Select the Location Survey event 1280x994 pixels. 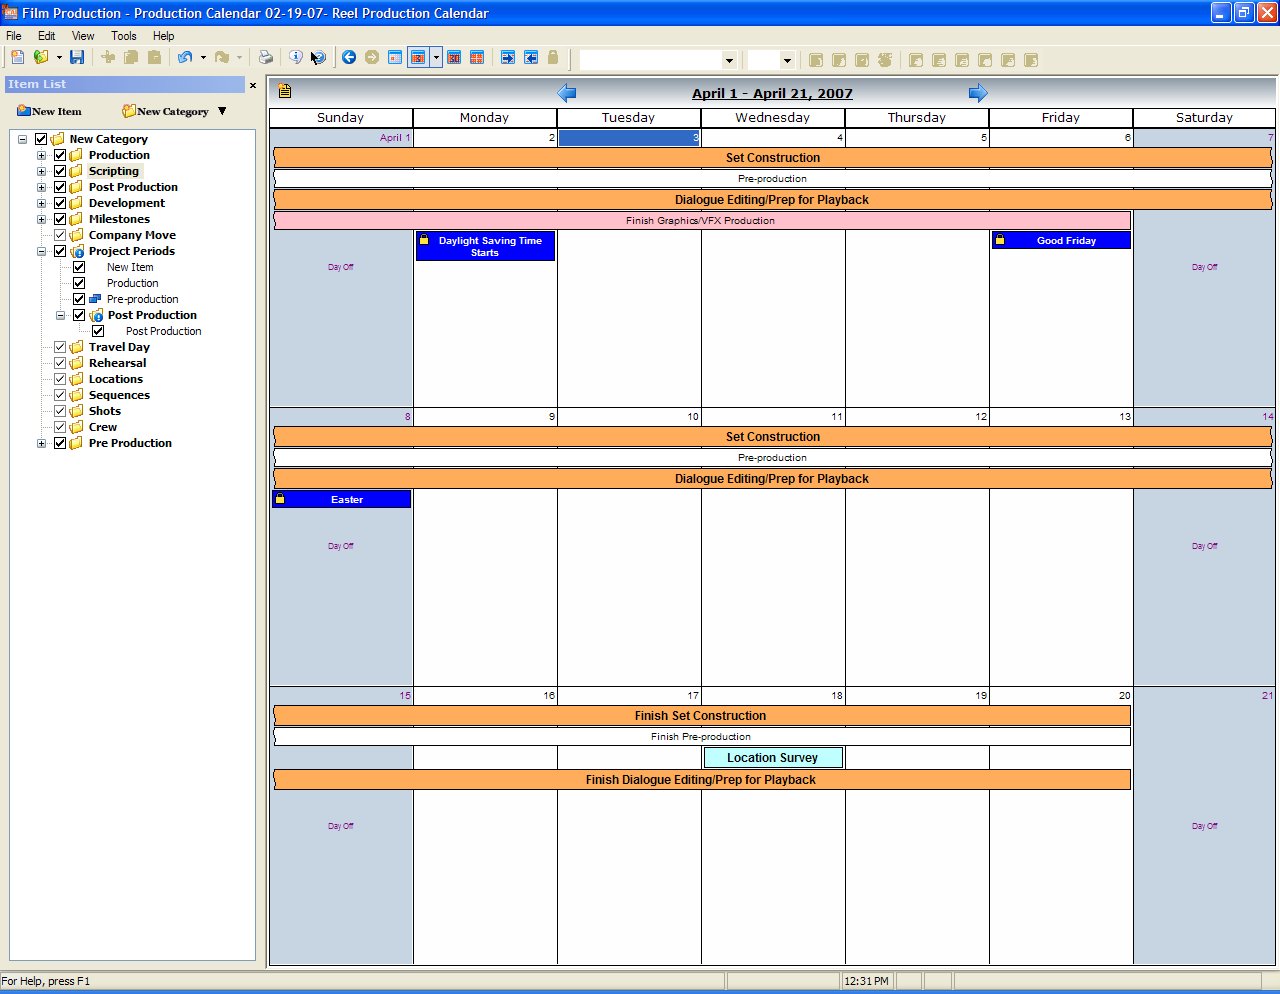pos(773,758)
